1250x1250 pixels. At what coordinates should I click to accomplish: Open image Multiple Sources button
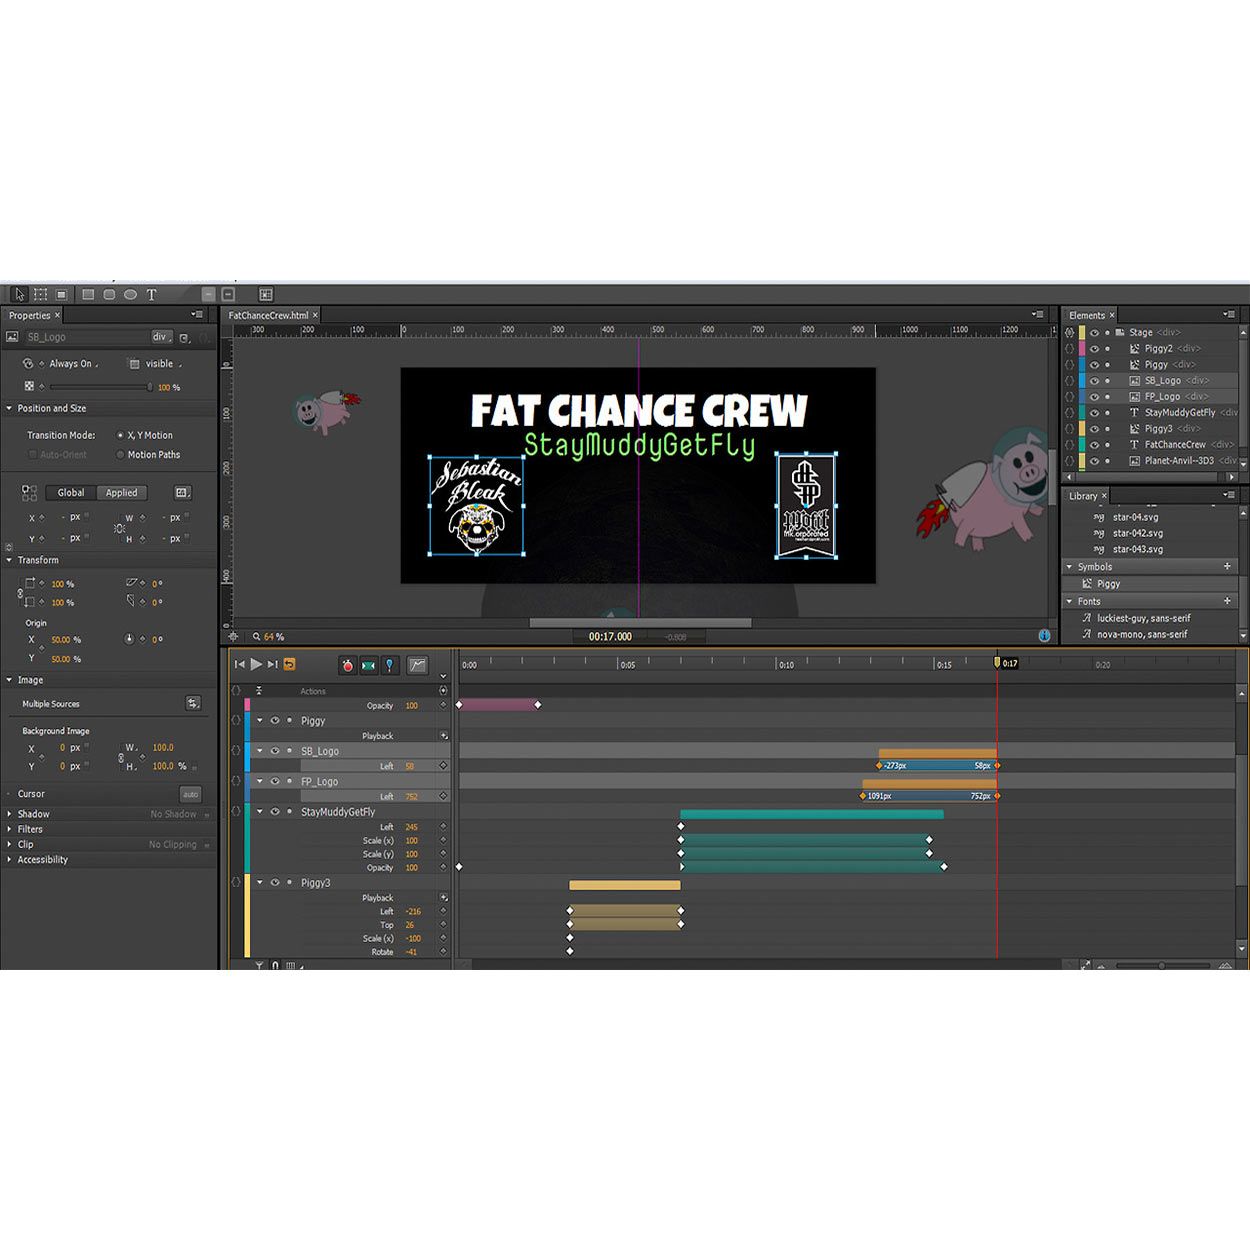[193, 703]
